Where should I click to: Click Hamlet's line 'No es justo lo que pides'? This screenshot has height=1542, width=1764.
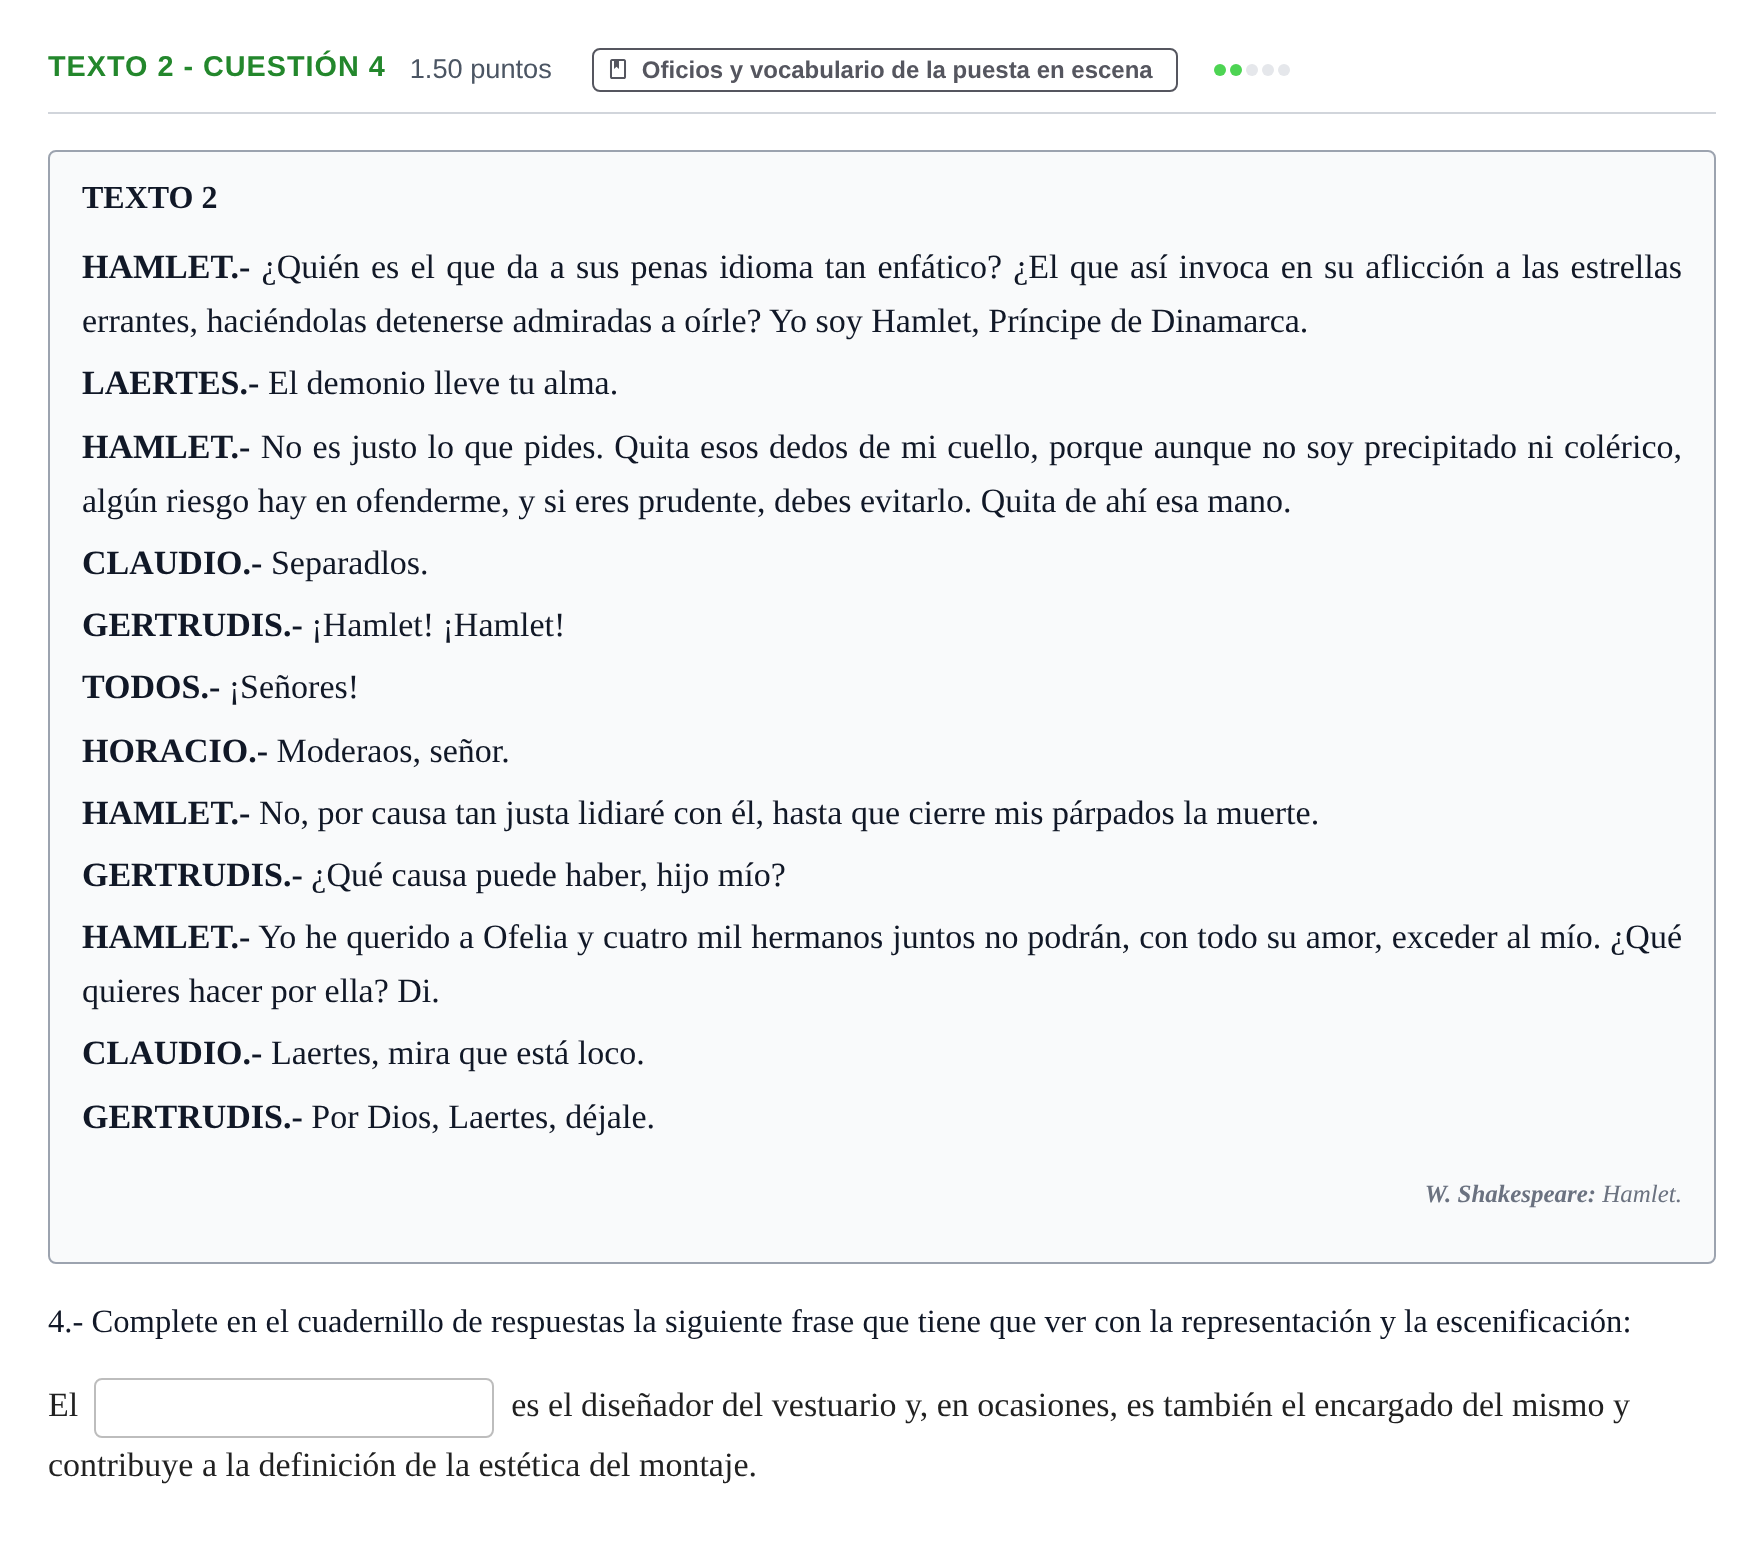pyautogui.click(x=882, y=474)
